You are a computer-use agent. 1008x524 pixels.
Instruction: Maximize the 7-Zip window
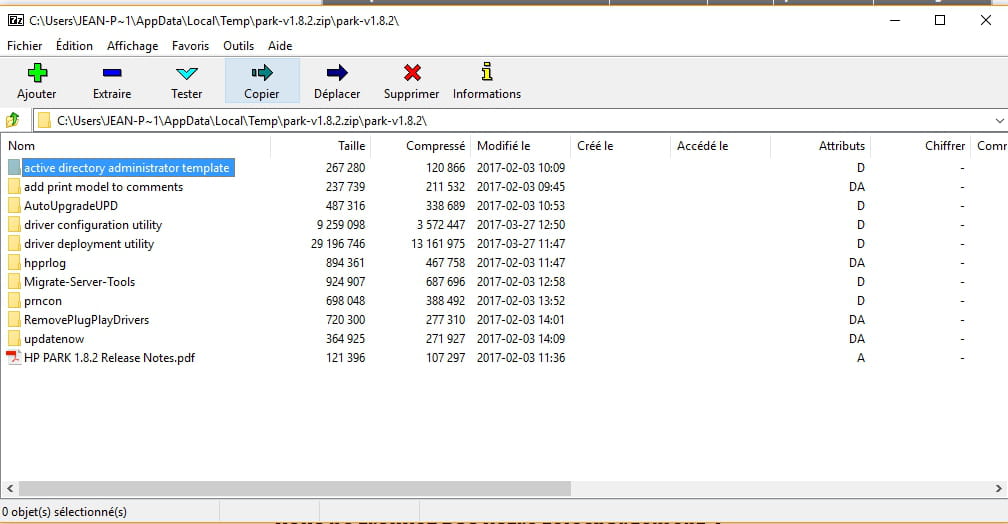coord(940,20)
